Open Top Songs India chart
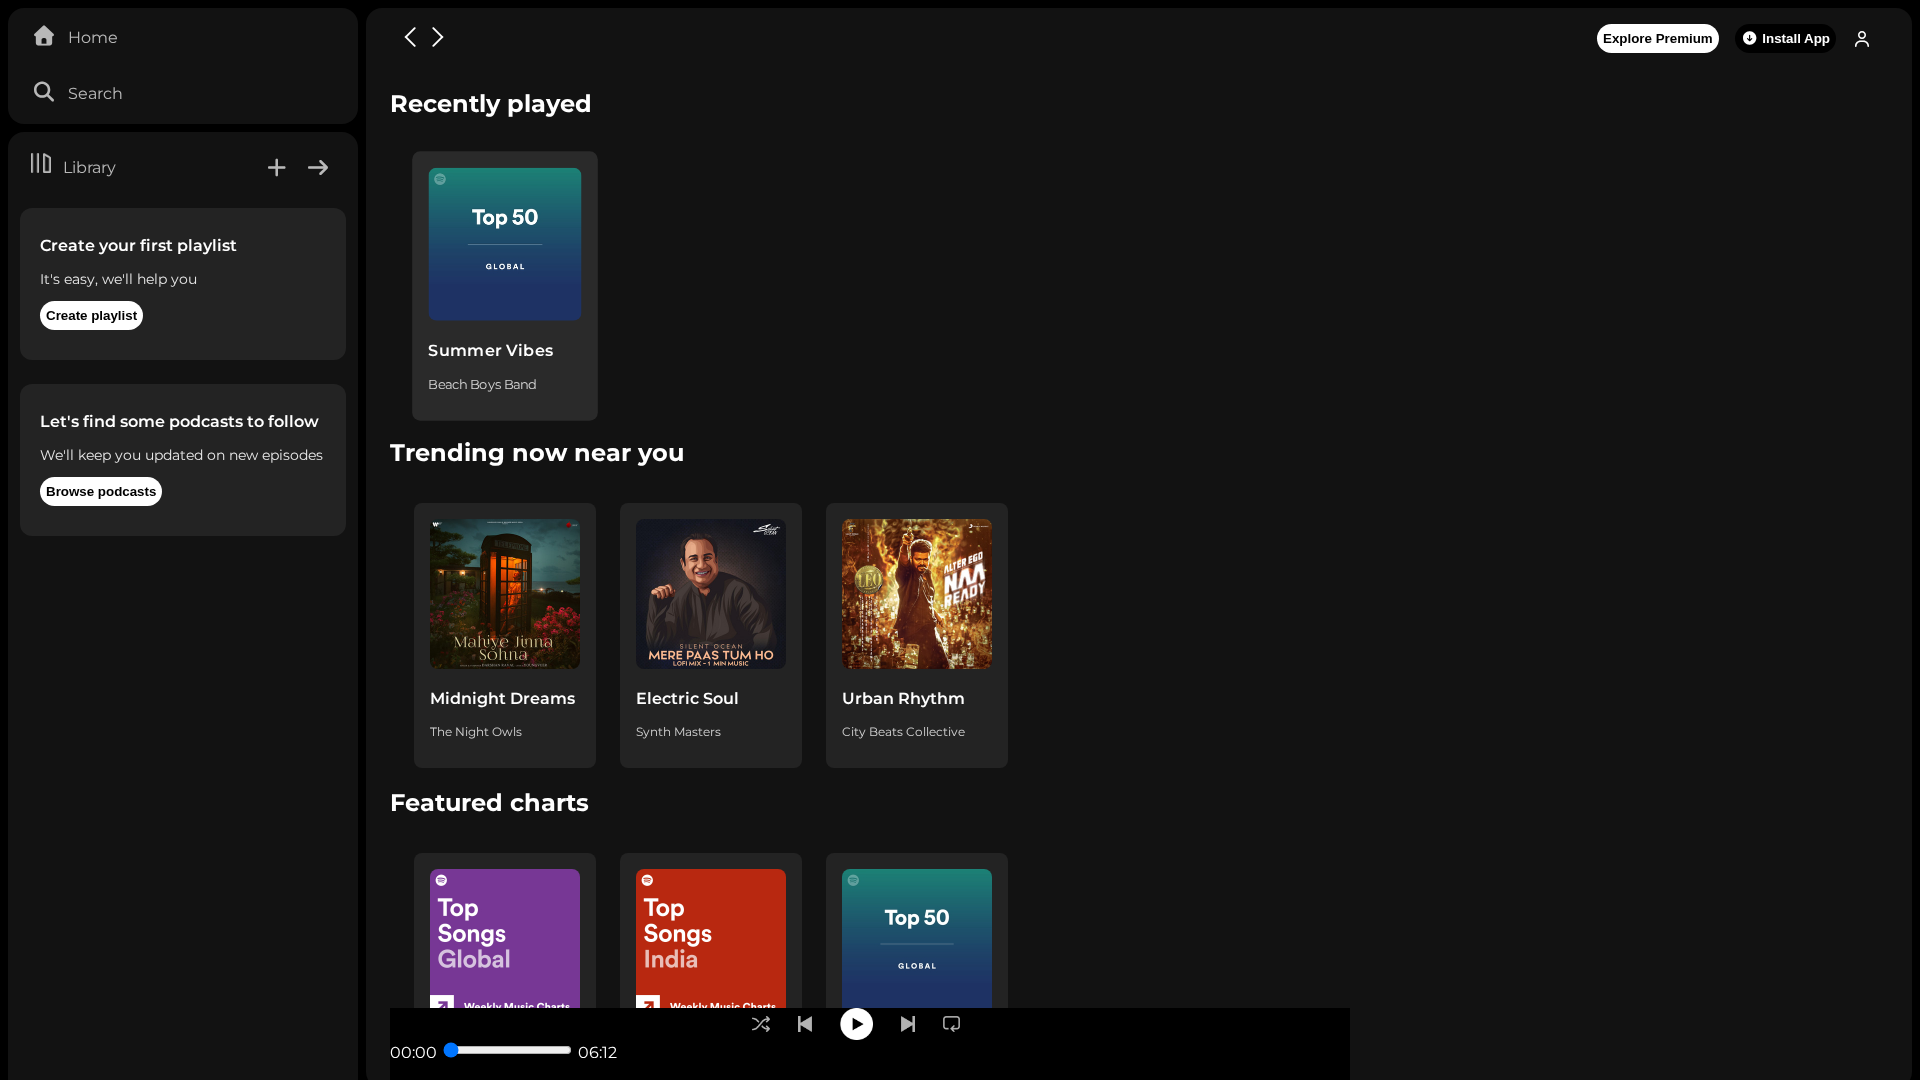Viewport: 1920px width, 1080px height. [711, 938]
